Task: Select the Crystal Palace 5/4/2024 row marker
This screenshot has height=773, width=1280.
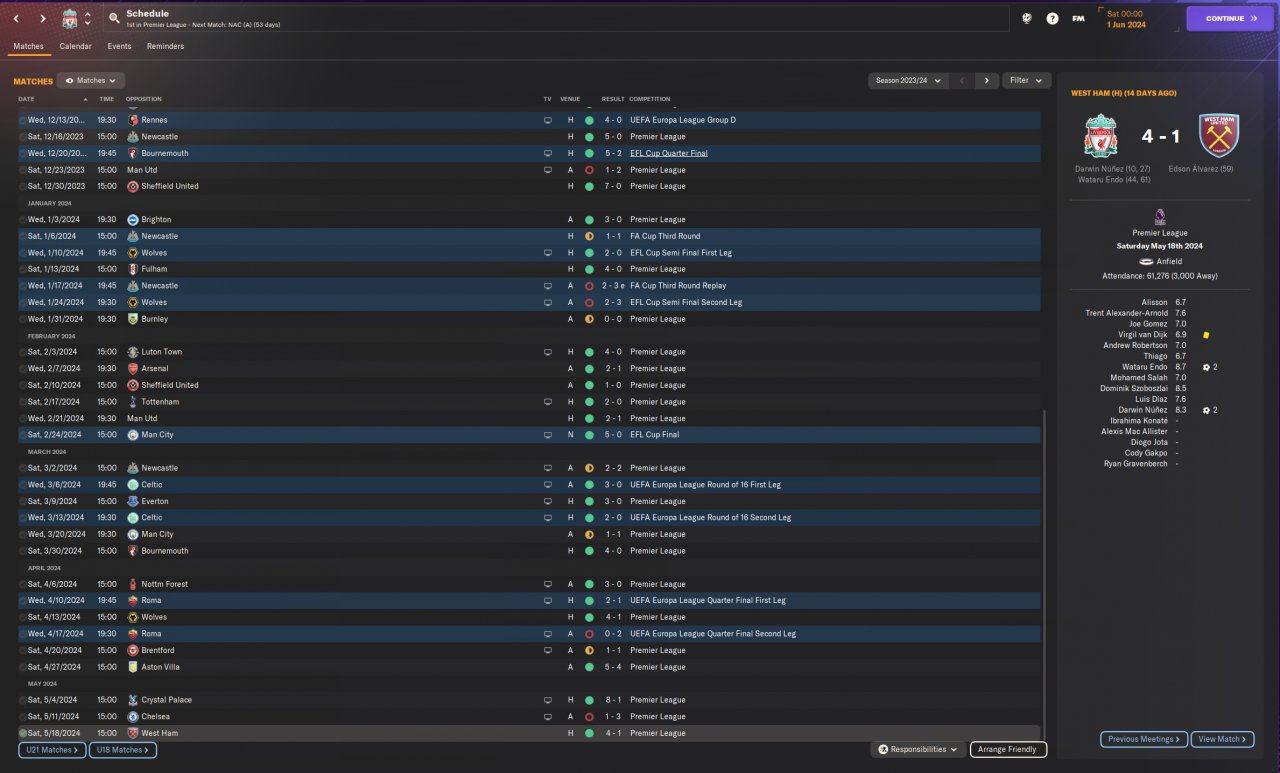Action: point(23,700)
